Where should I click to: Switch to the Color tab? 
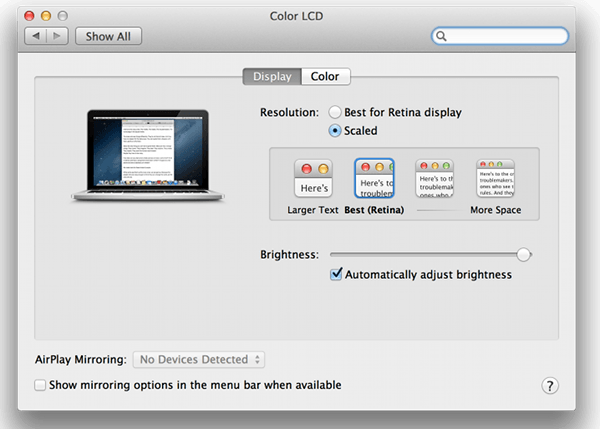pyautogui.click(x=325, y=77)
